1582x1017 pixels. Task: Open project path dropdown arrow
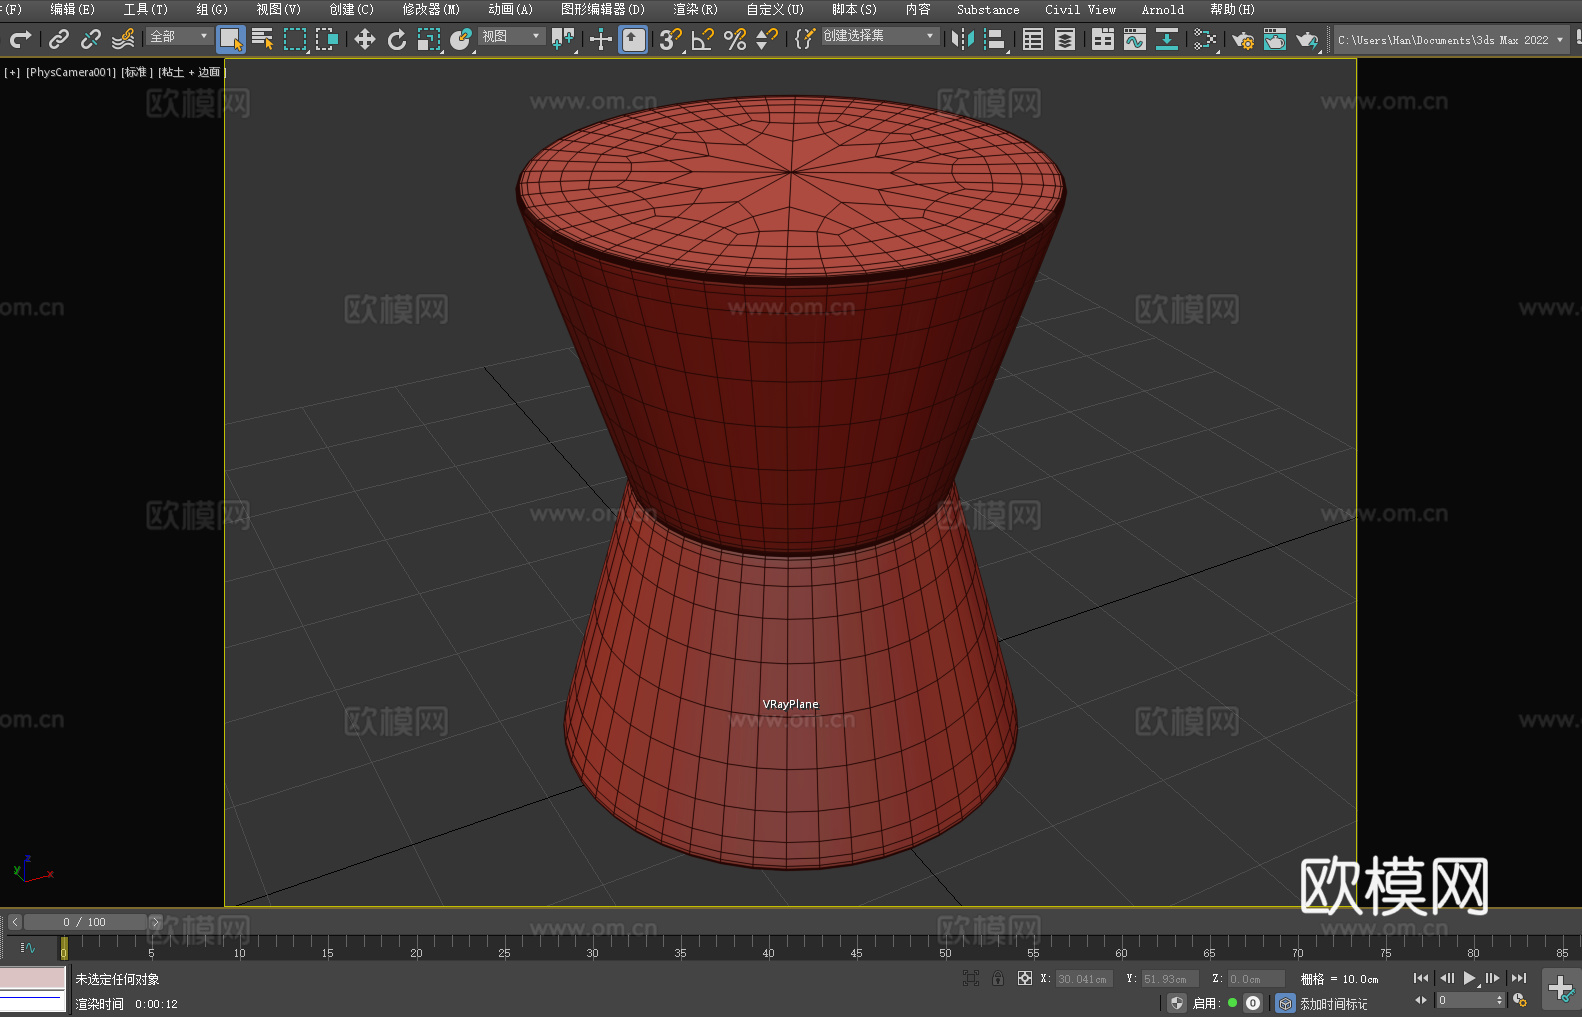pyautogui.click(x=1560, y=40)
